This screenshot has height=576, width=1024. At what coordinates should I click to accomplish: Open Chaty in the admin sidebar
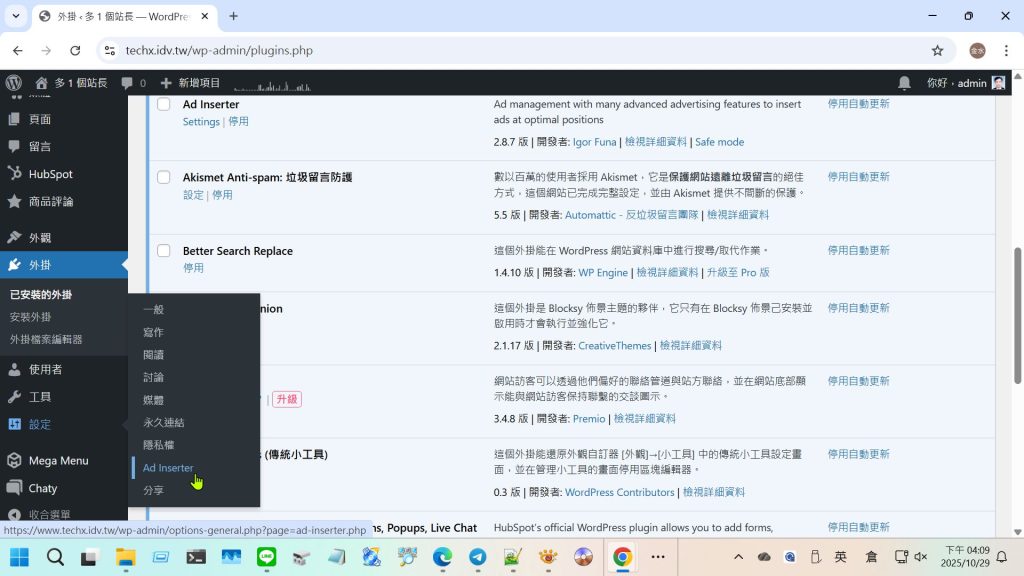(42, 488)
